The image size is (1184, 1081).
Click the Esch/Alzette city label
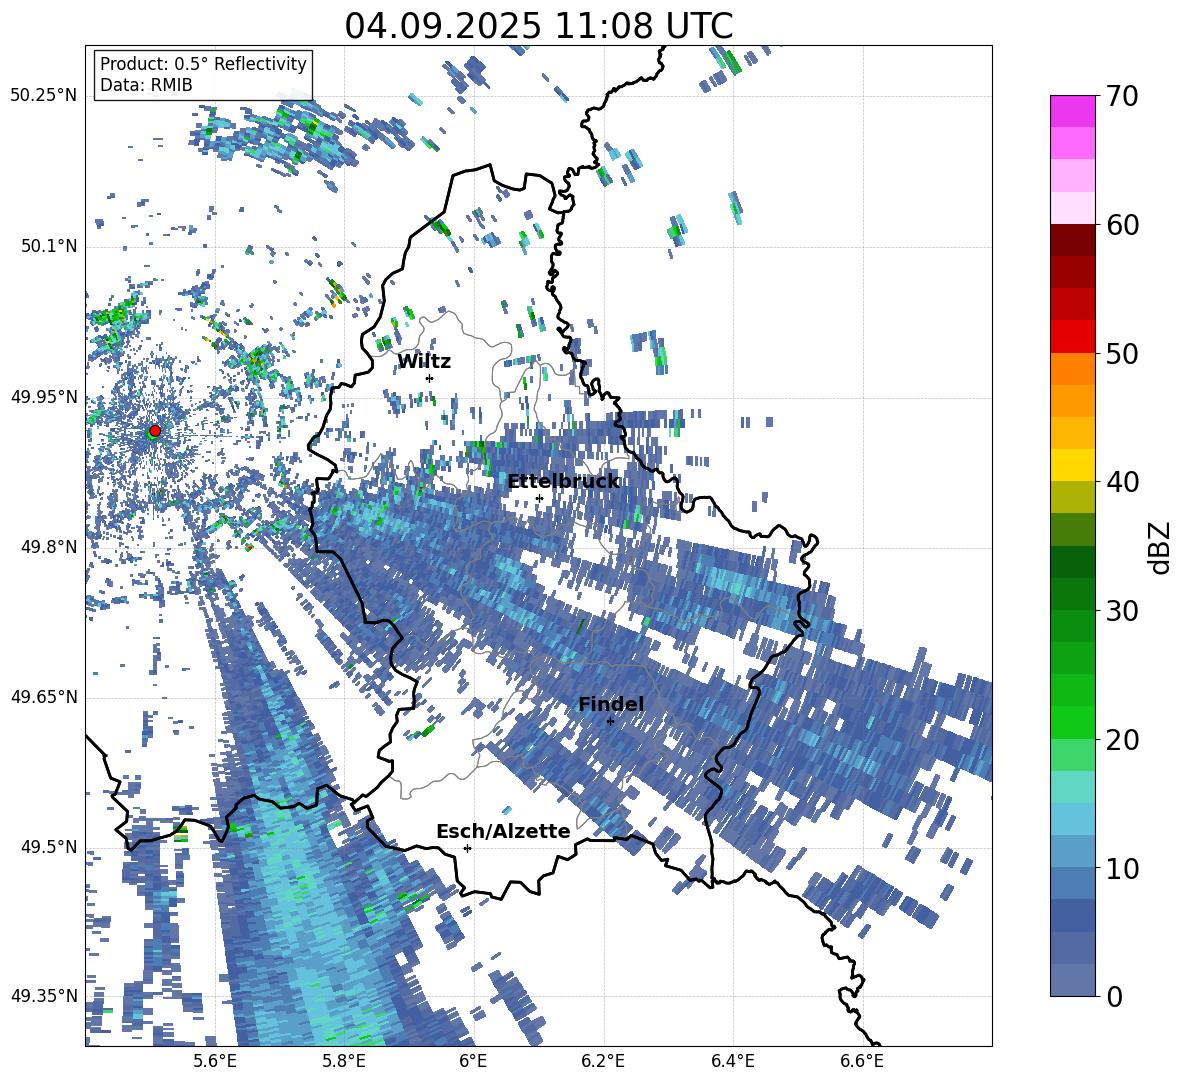click(503, 832)
